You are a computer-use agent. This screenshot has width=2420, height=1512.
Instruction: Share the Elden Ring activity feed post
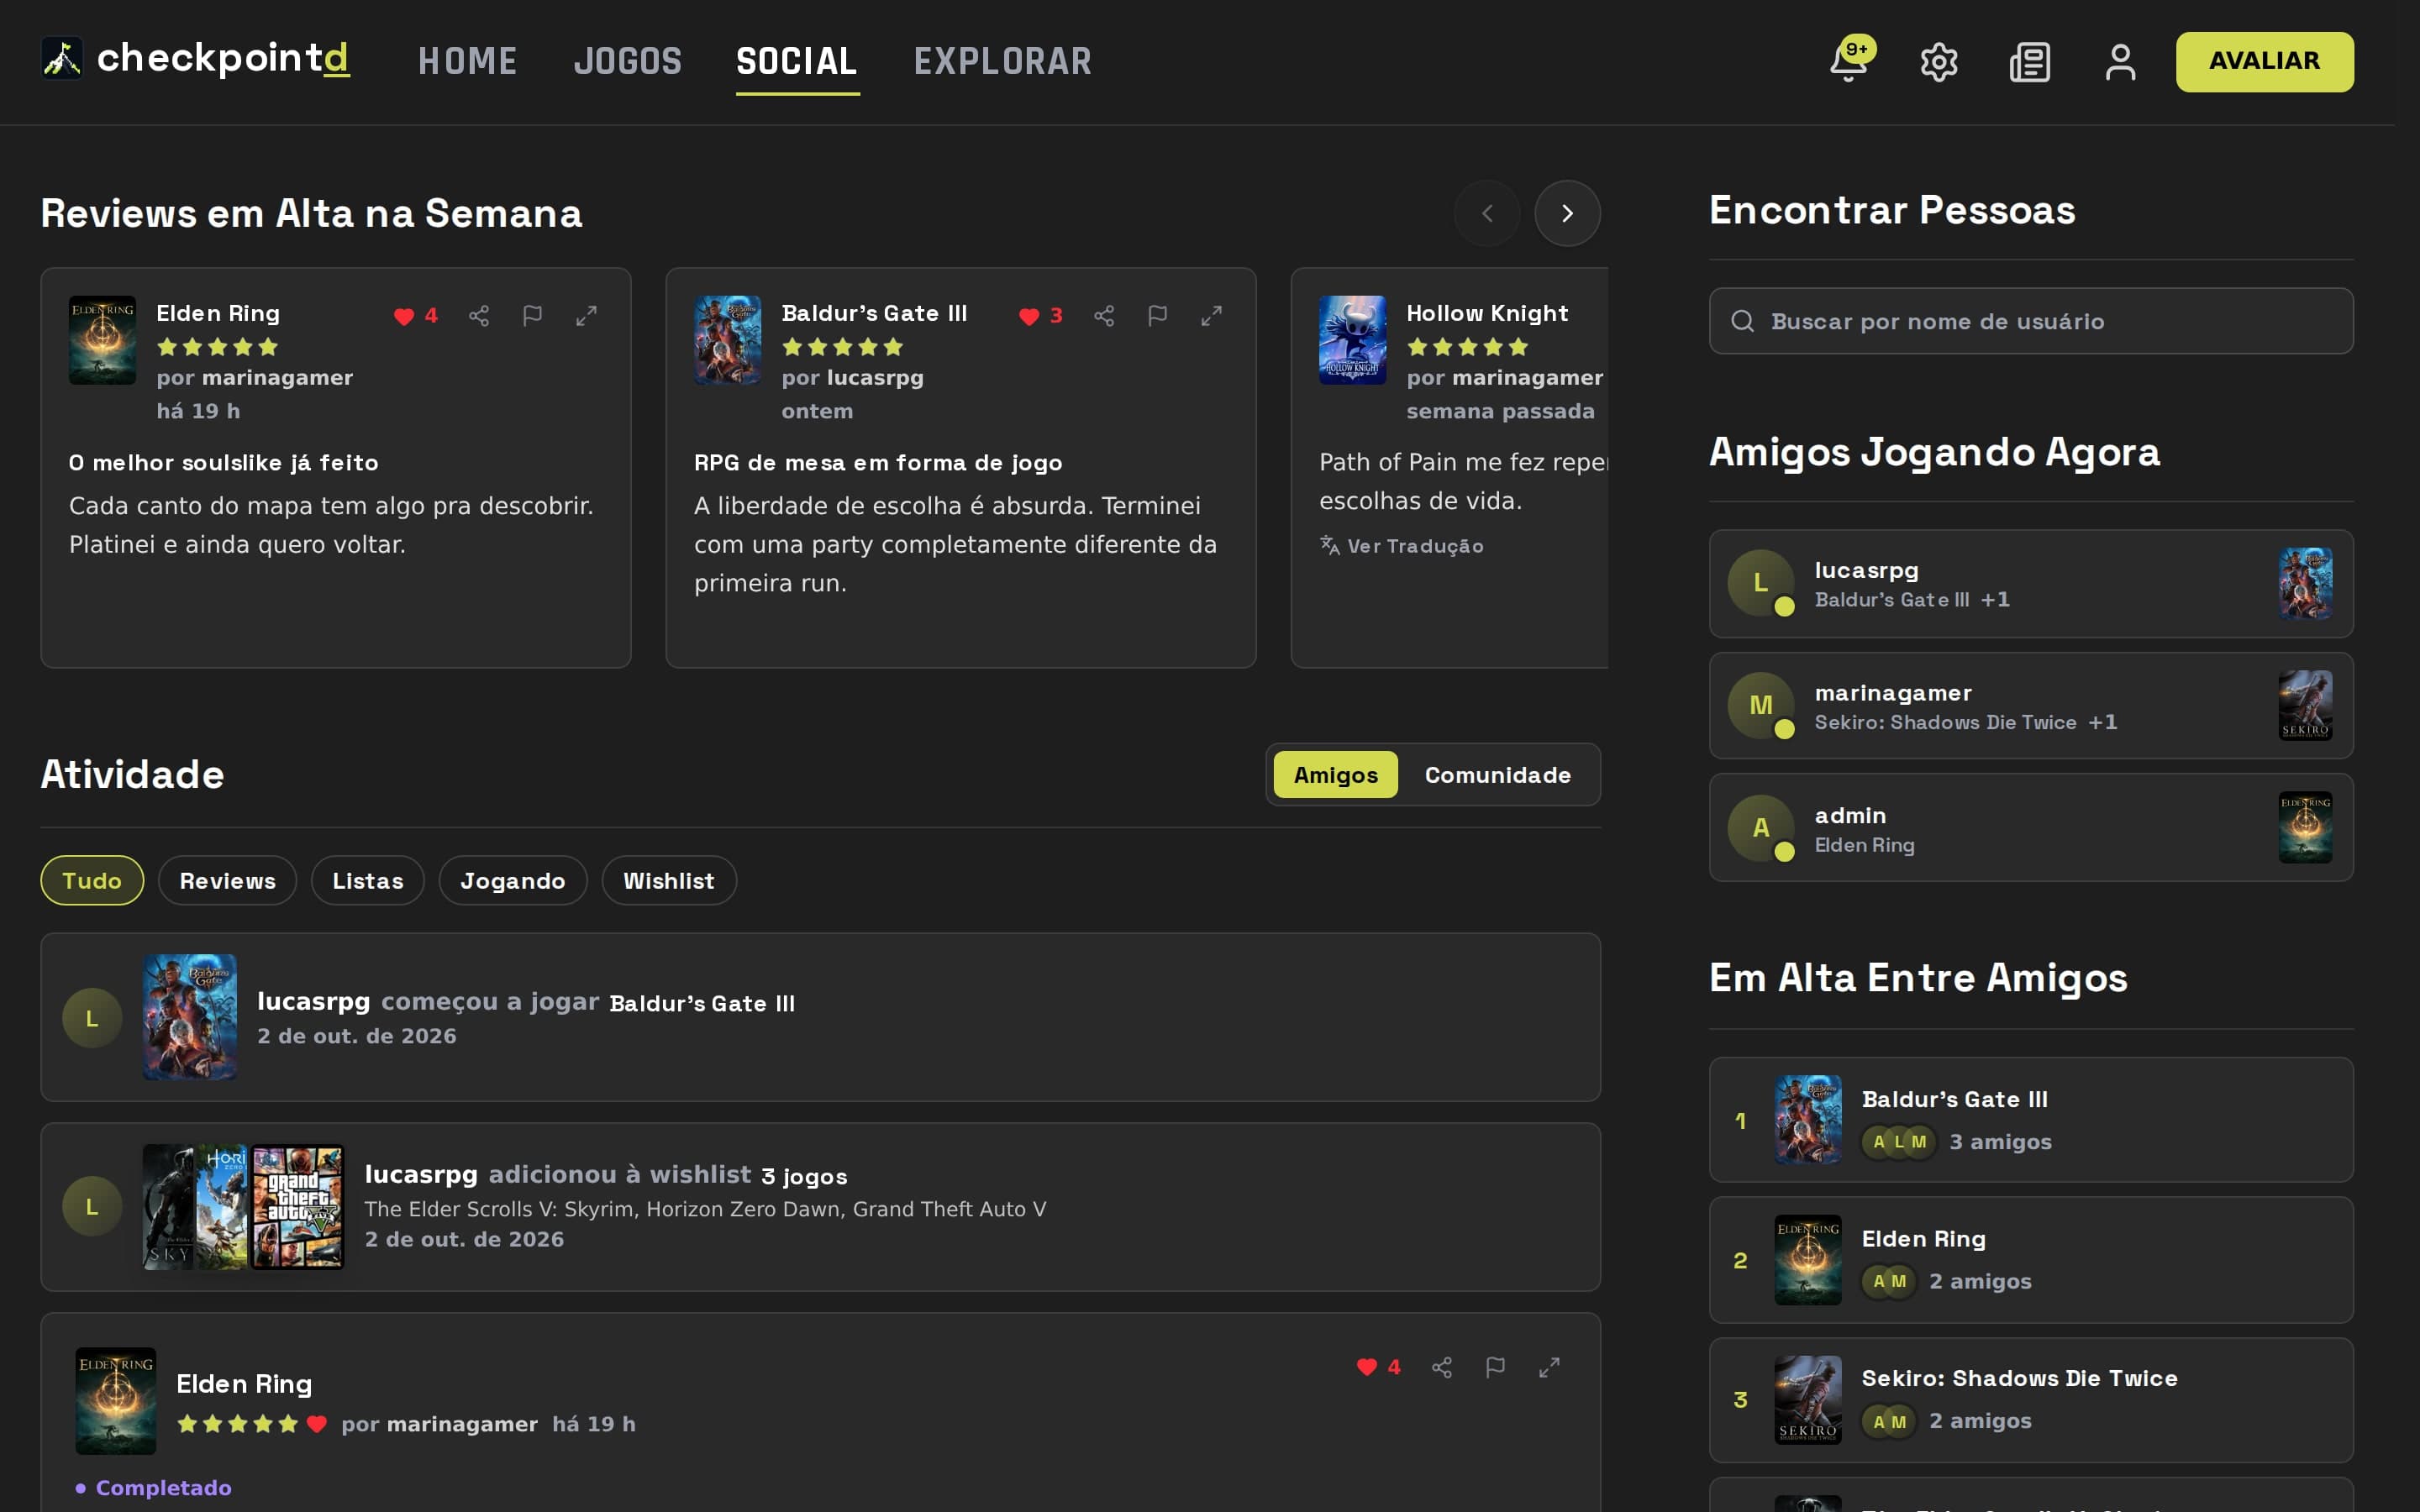(x=1442, y=1367)
